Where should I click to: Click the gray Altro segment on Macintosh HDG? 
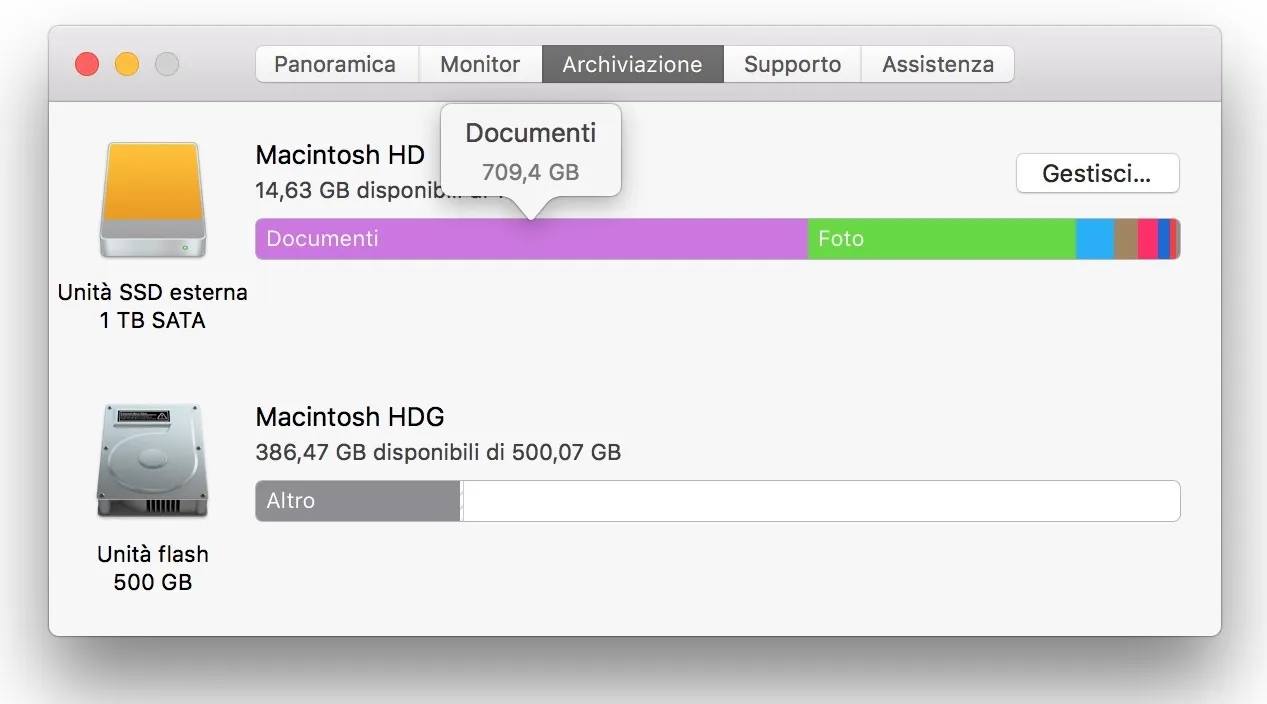coord(355,500)
